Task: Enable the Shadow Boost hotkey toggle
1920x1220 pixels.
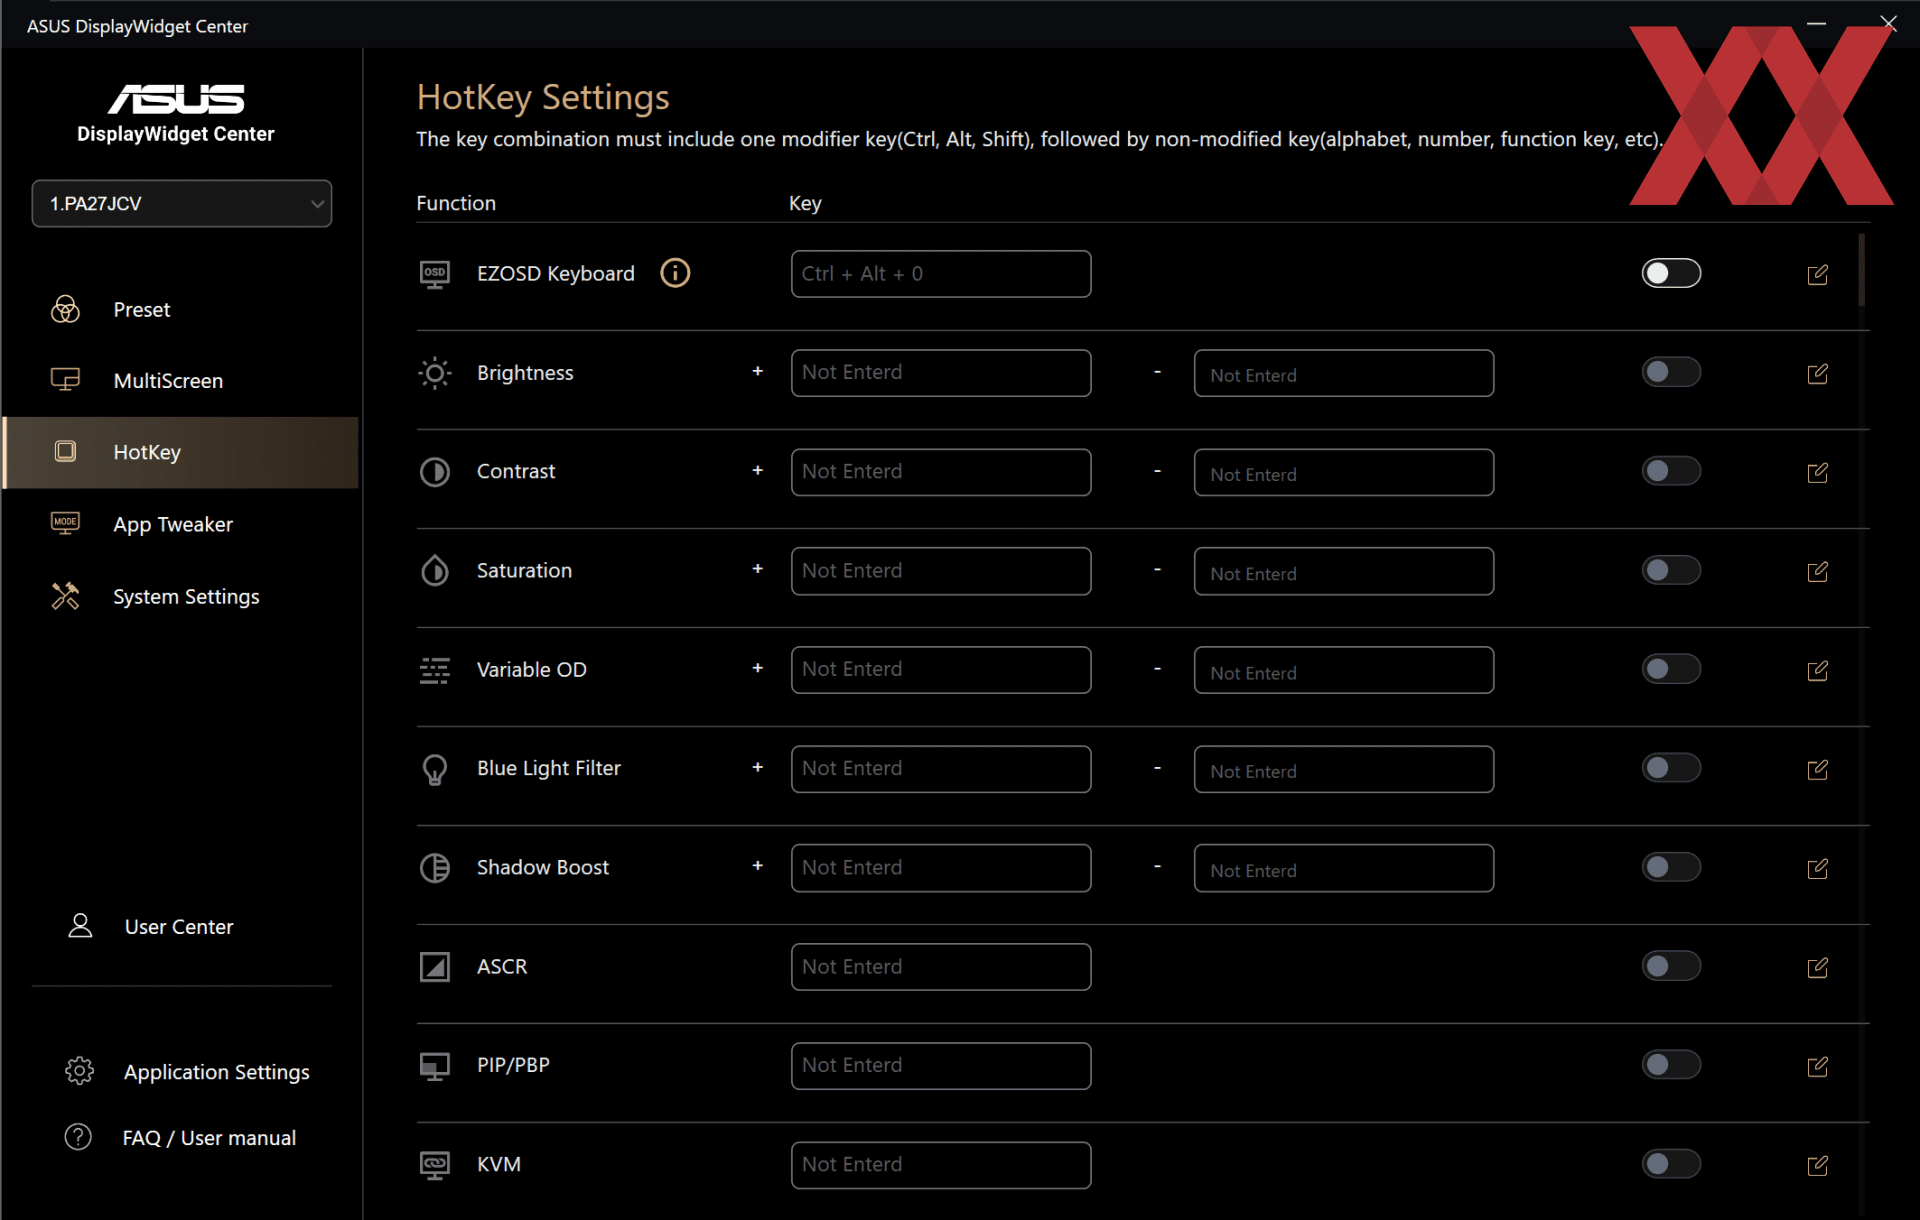Action: click(1671, 867)
